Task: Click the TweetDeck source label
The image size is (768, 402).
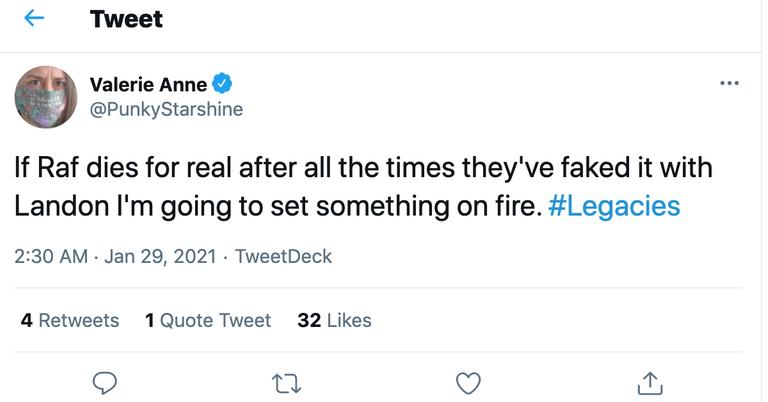Action: click(x=283, y=257)
